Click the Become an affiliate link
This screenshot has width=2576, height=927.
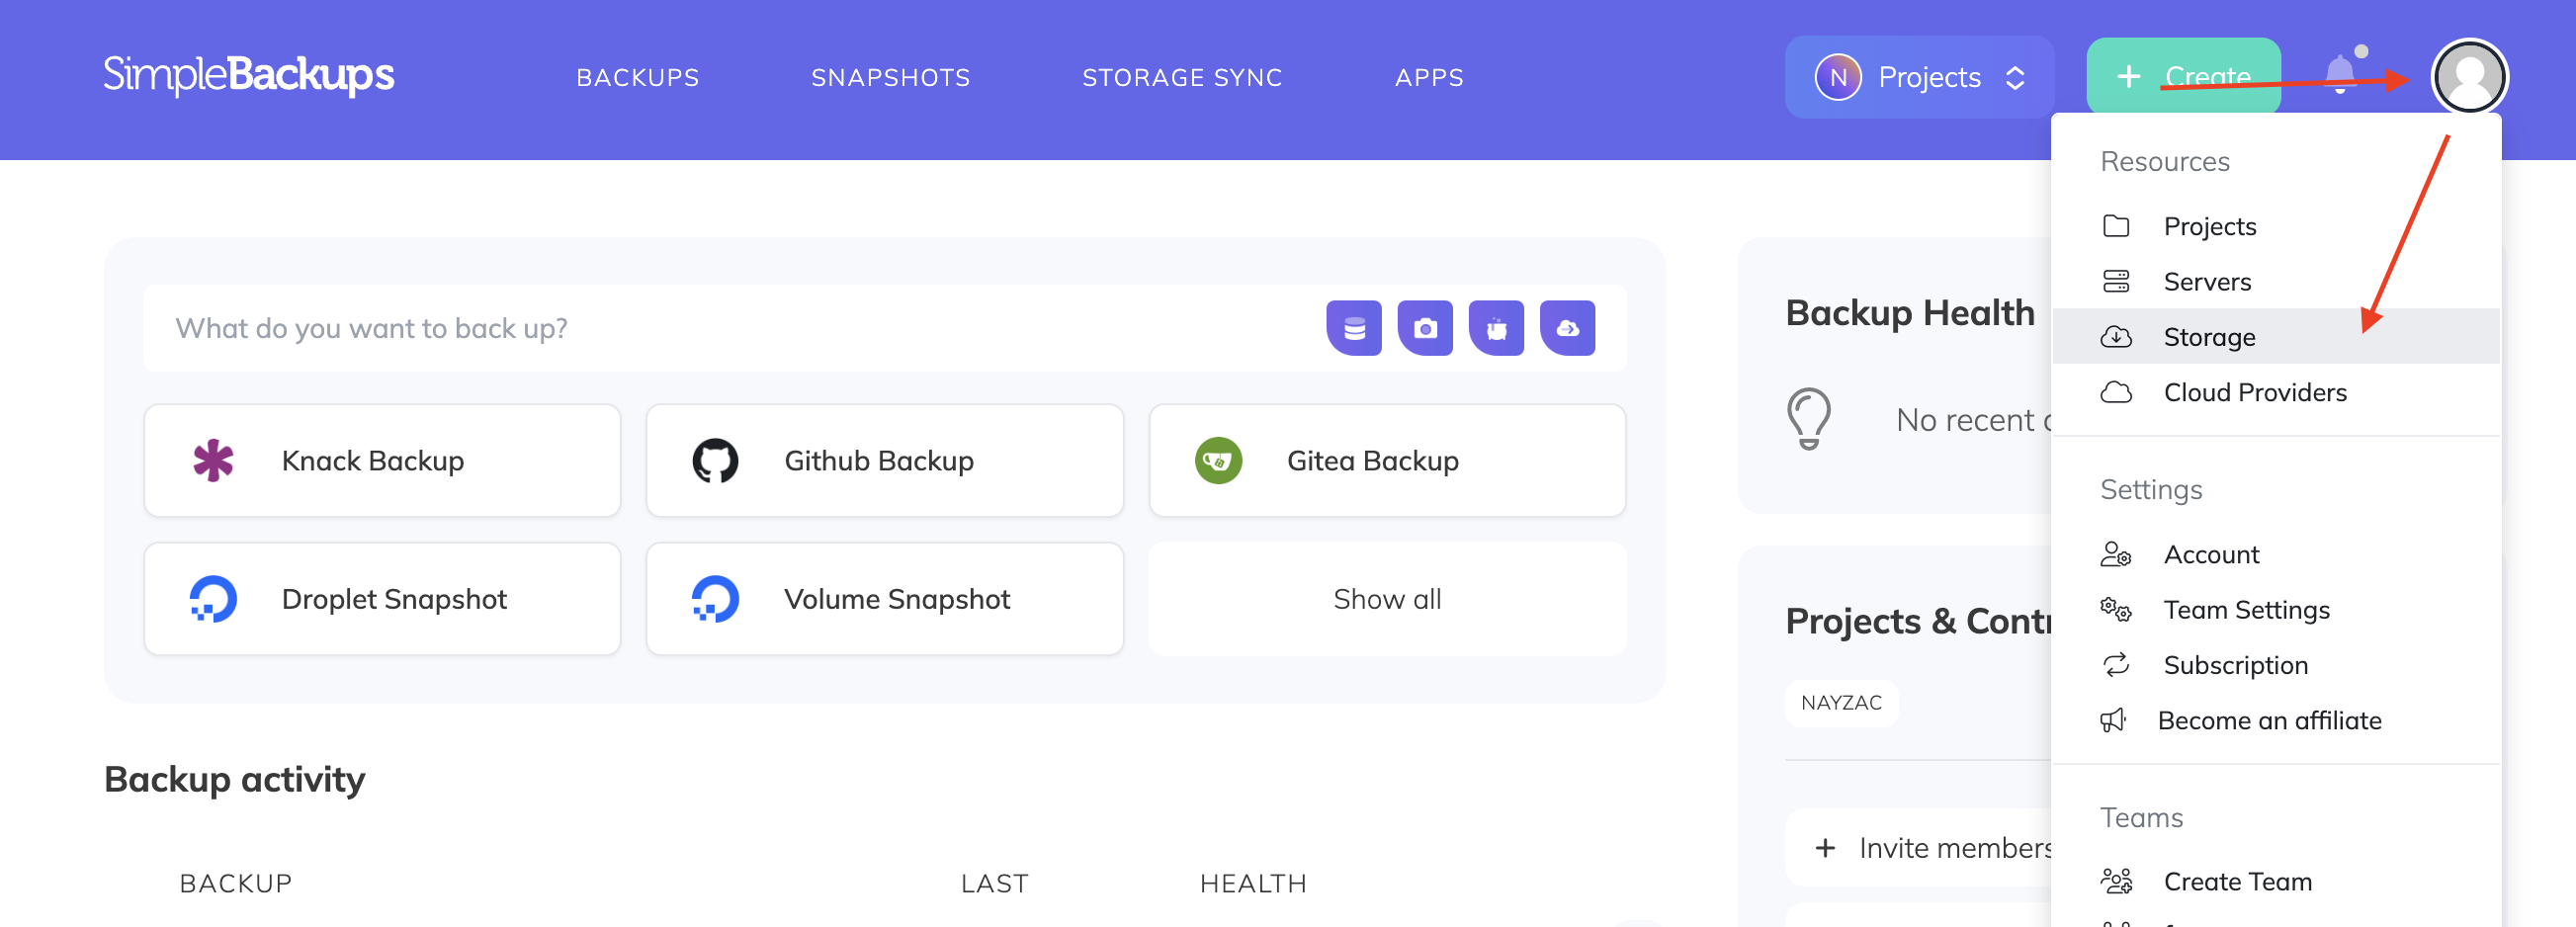pyautogui.click(x=2271, y=720)
